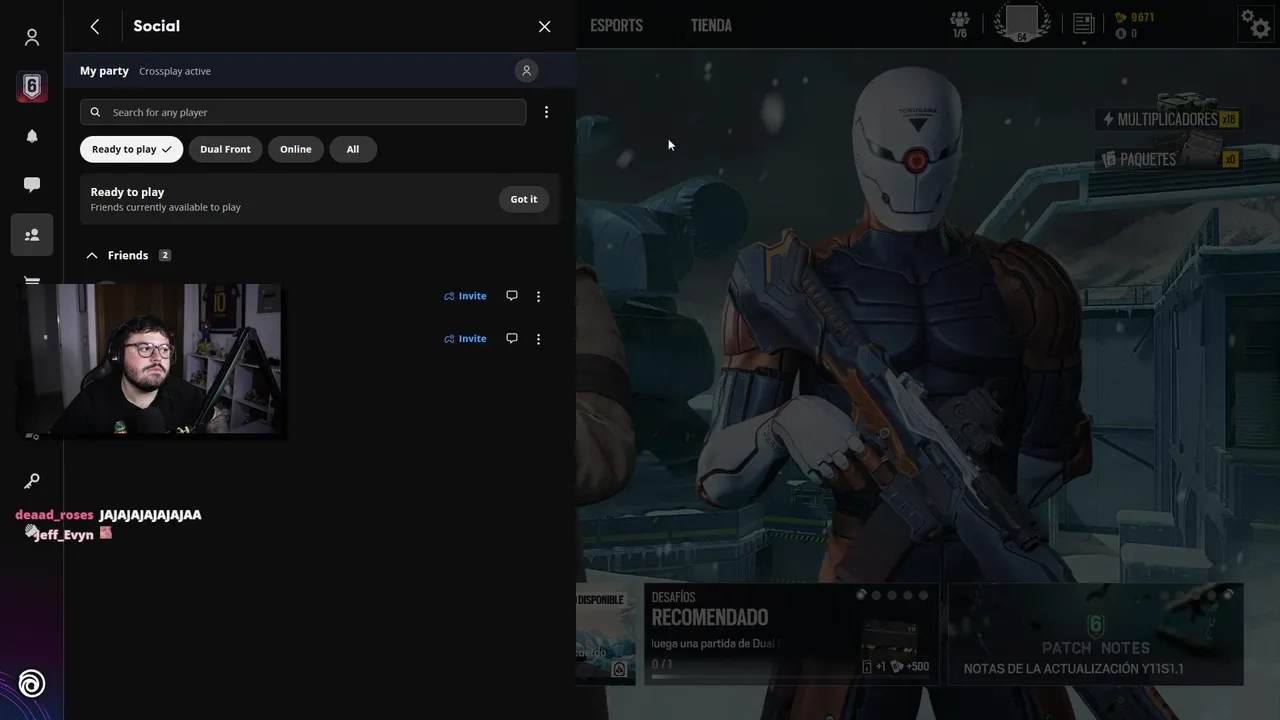
Task: Open the level 64 player badge
Action: (1022, 24)
